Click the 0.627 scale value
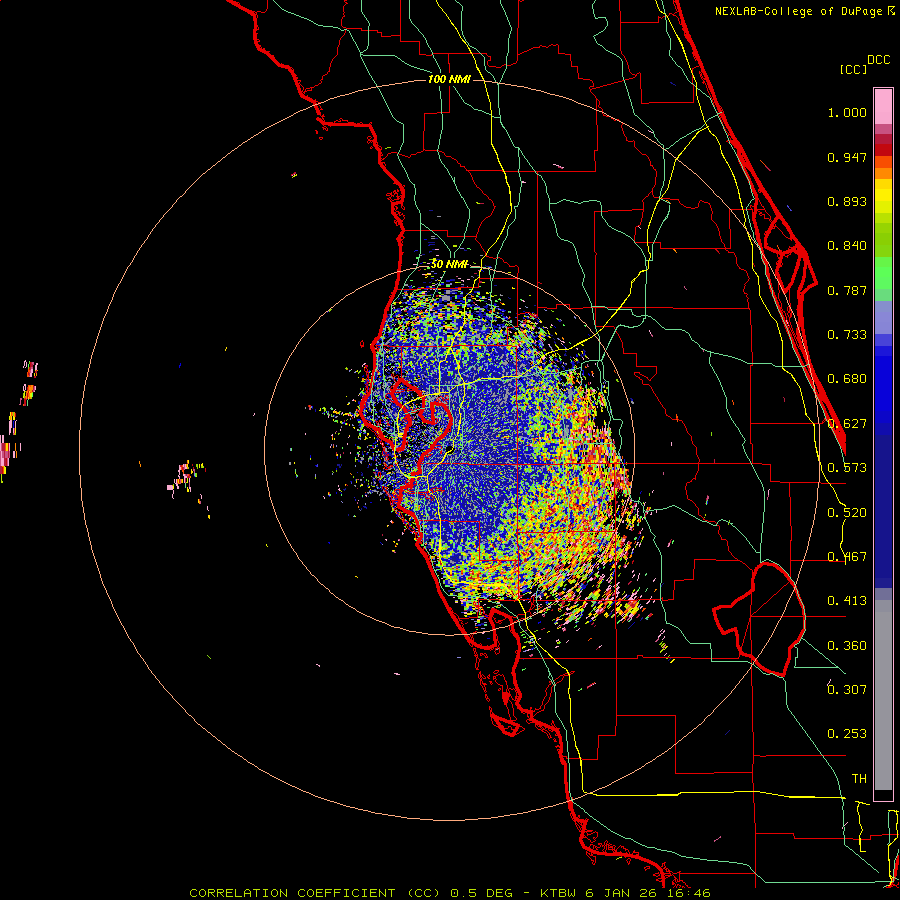The image size is (900, 900). point(847,424)
